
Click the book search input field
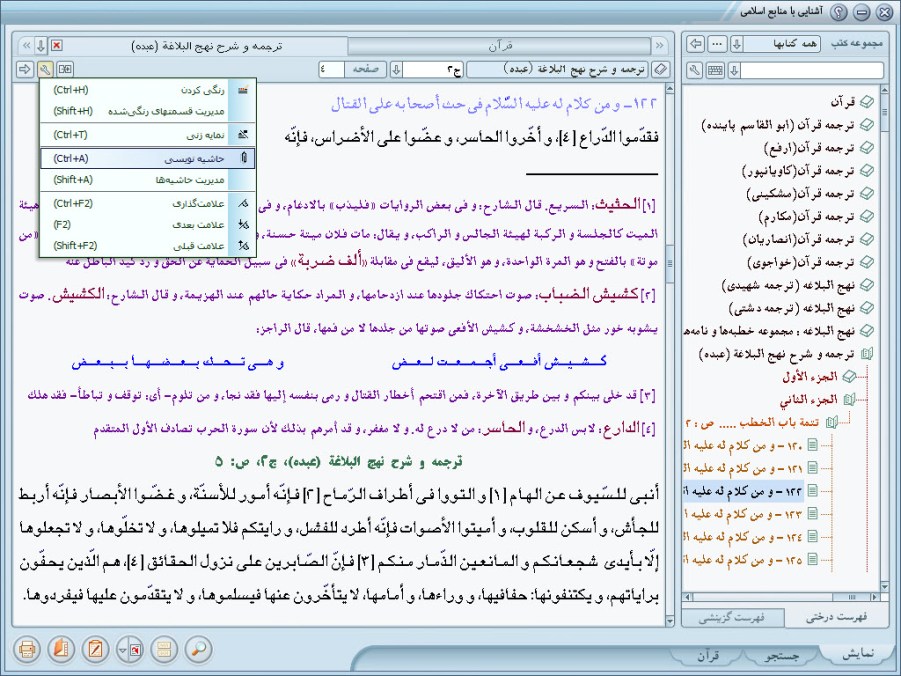(812, 71)
